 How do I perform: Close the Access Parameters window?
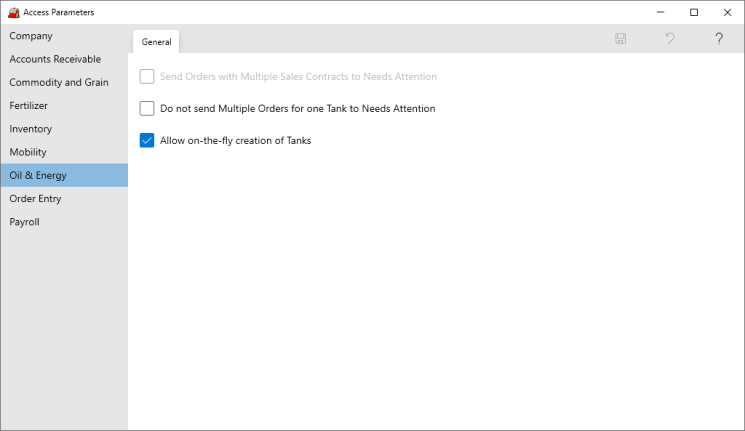727,12
